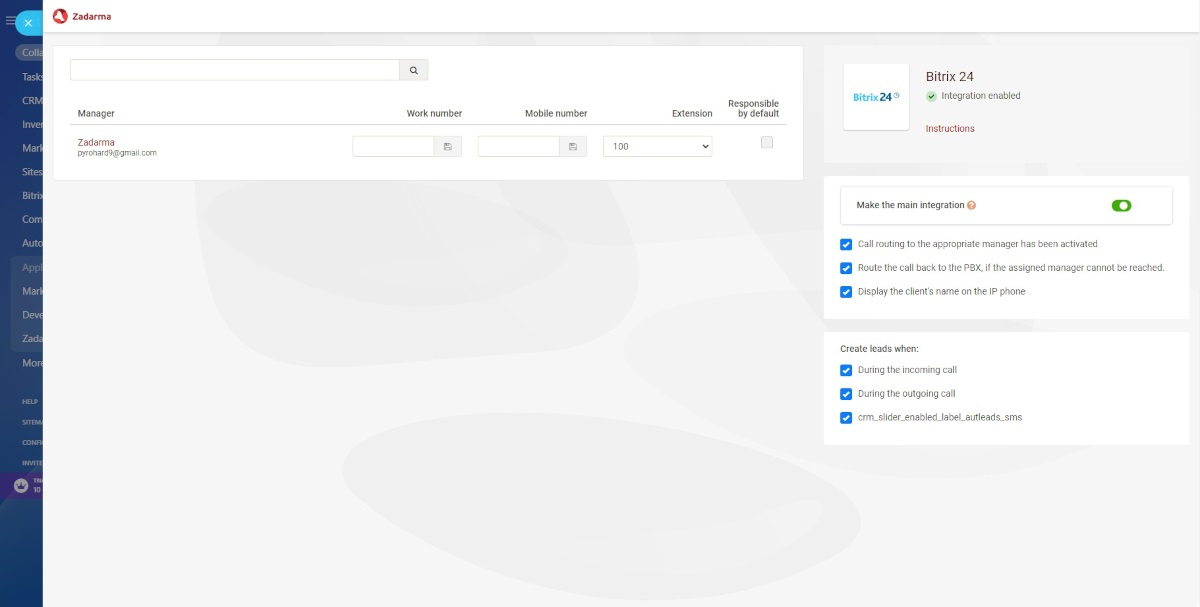Click the Work number input field

tap(392, 147)
